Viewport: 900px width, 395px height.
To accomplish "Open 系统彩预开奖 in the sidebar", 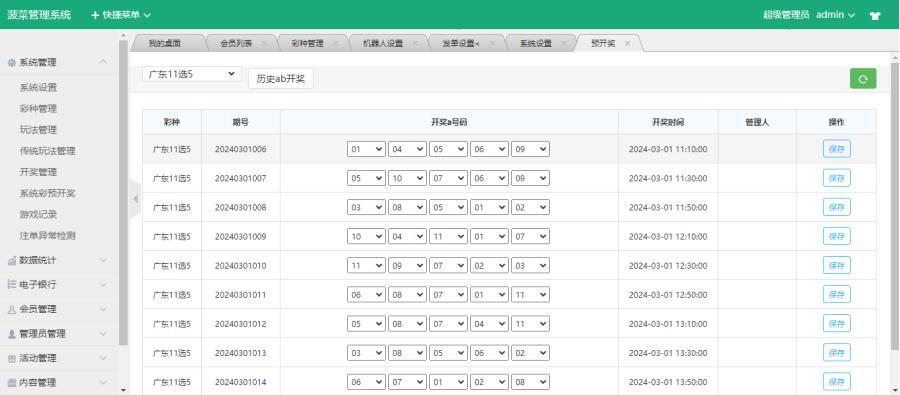I will [48, 193].
